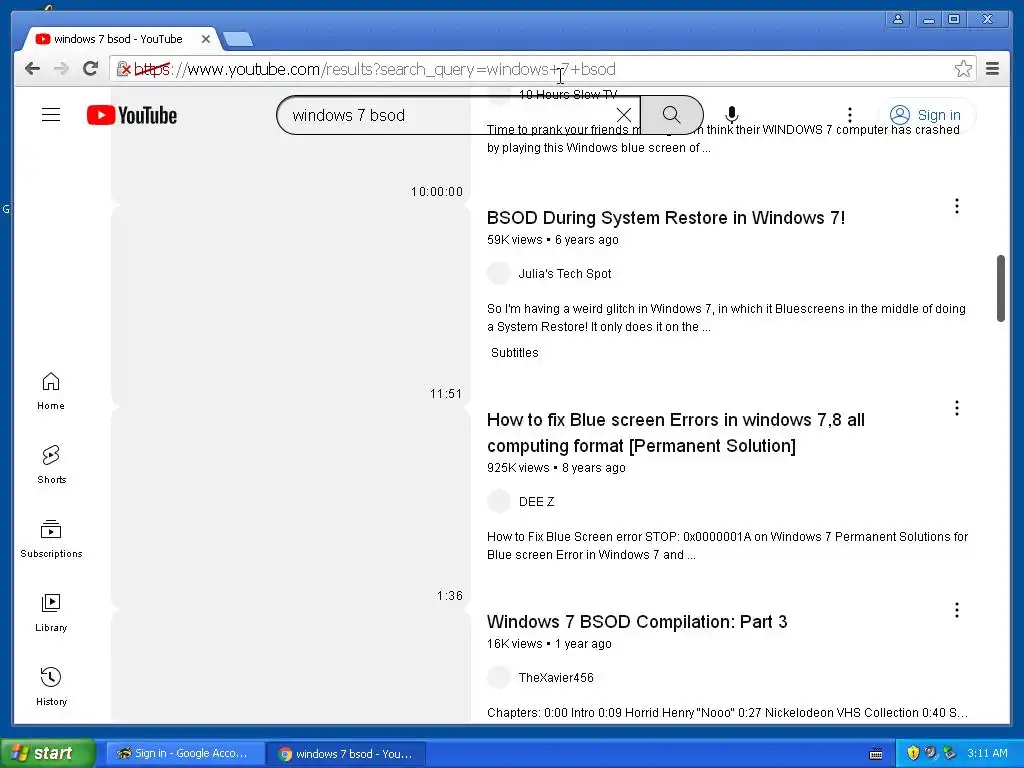Open the YouTube settings three-dot menu

[x=850, y=116]
